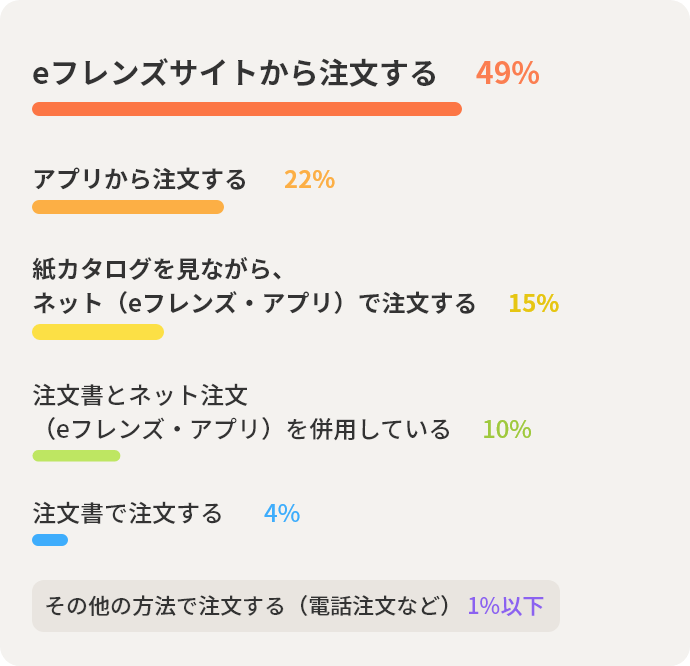
Task: Select ネット（eフレンズ・アプリ）で注文する text
Action: click(254, 304)
